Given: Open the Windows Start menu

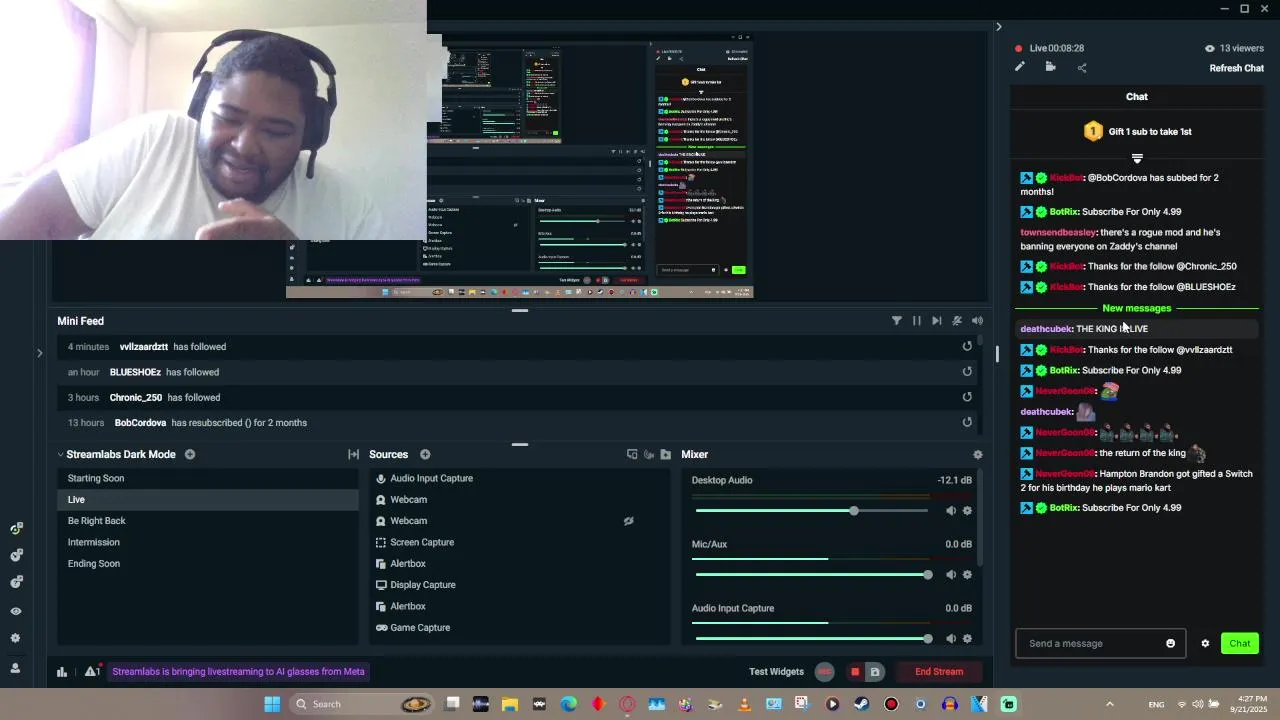Looking at the screenshot, I should click(x=272, y=704).
